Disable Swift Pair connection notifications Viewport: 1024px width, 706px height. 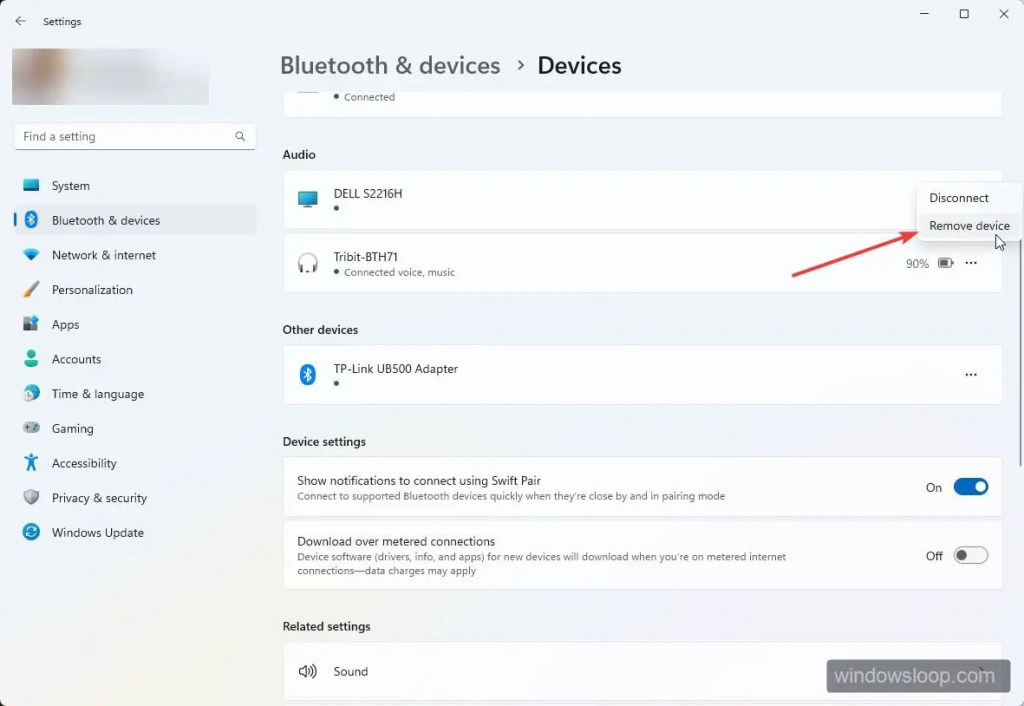[969, 487]
